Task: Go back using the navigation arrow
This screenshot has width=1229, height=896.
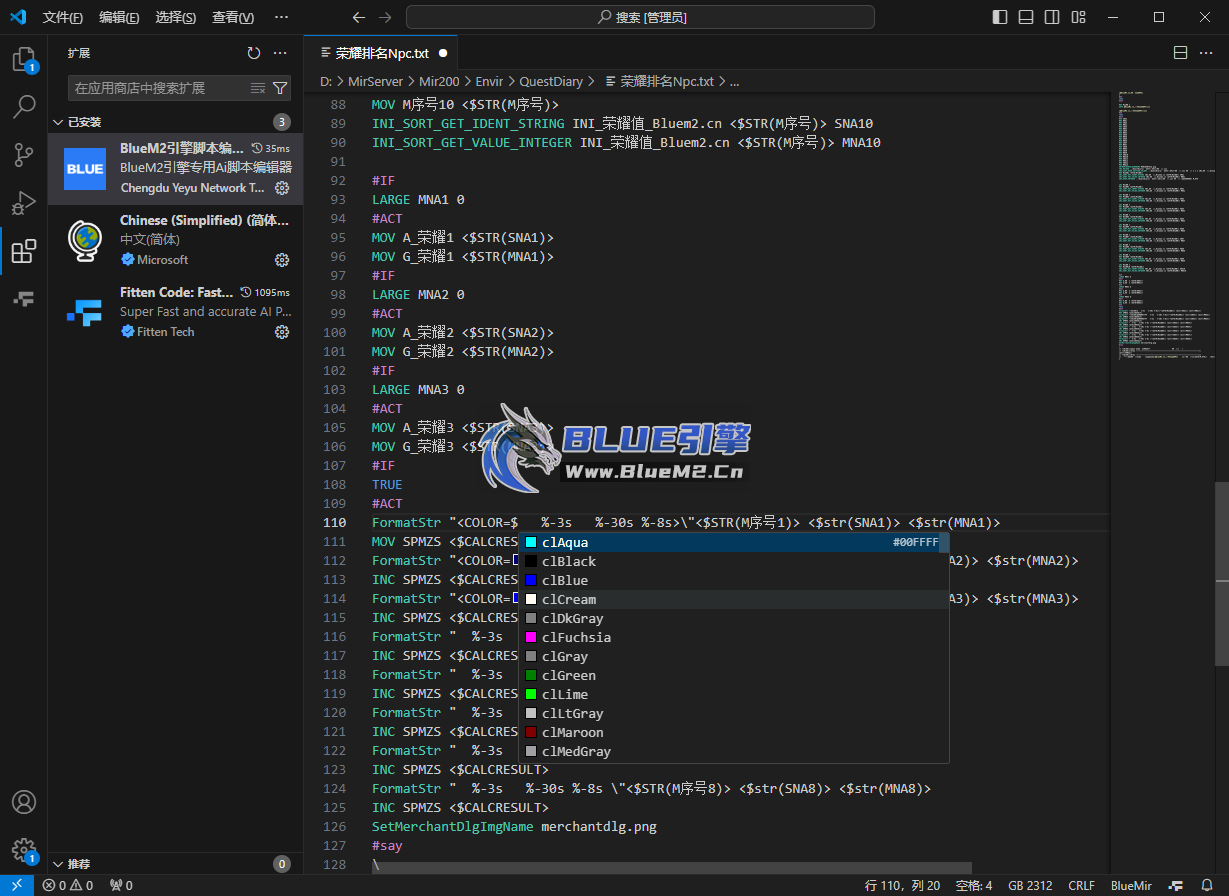Action: tap(359, 17)
